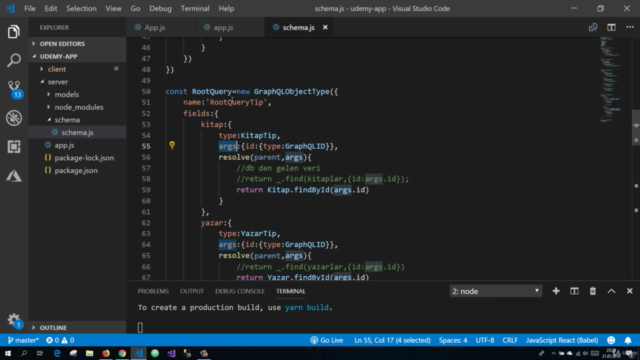Screen dimensions: 640x360
Task: Open Windows Start menu
Action: pos(8,353)
